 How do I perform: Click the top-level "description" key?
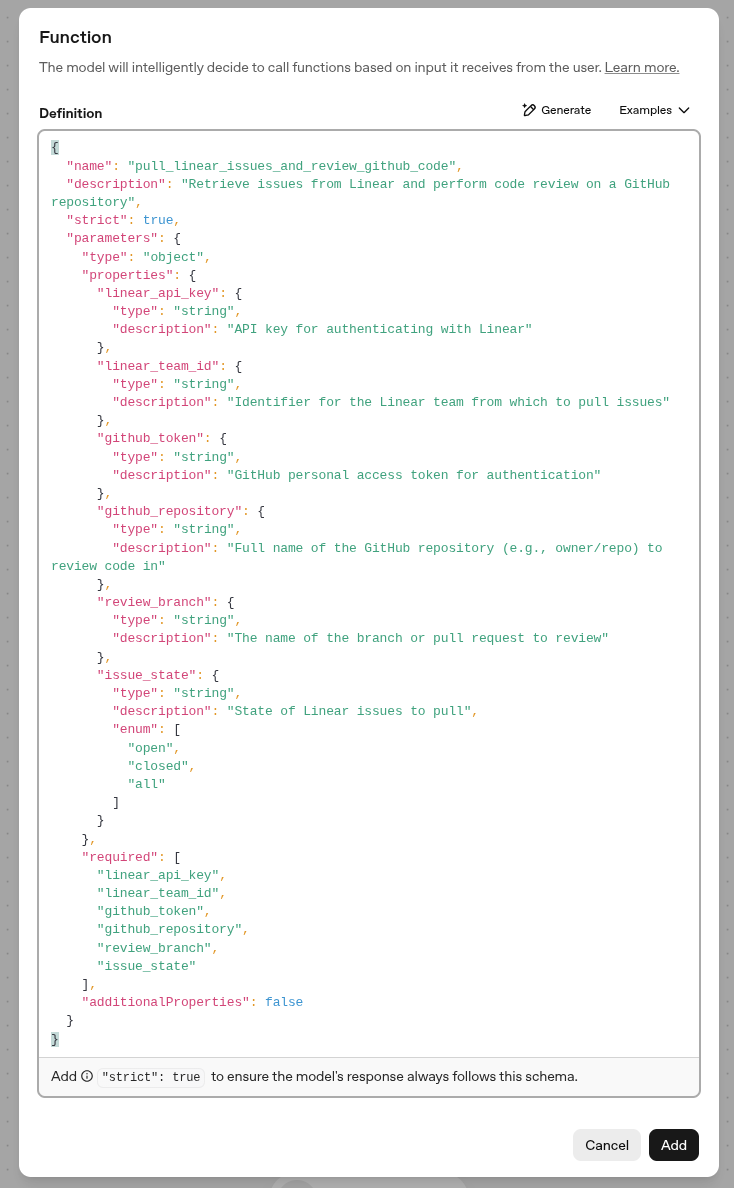116,184
